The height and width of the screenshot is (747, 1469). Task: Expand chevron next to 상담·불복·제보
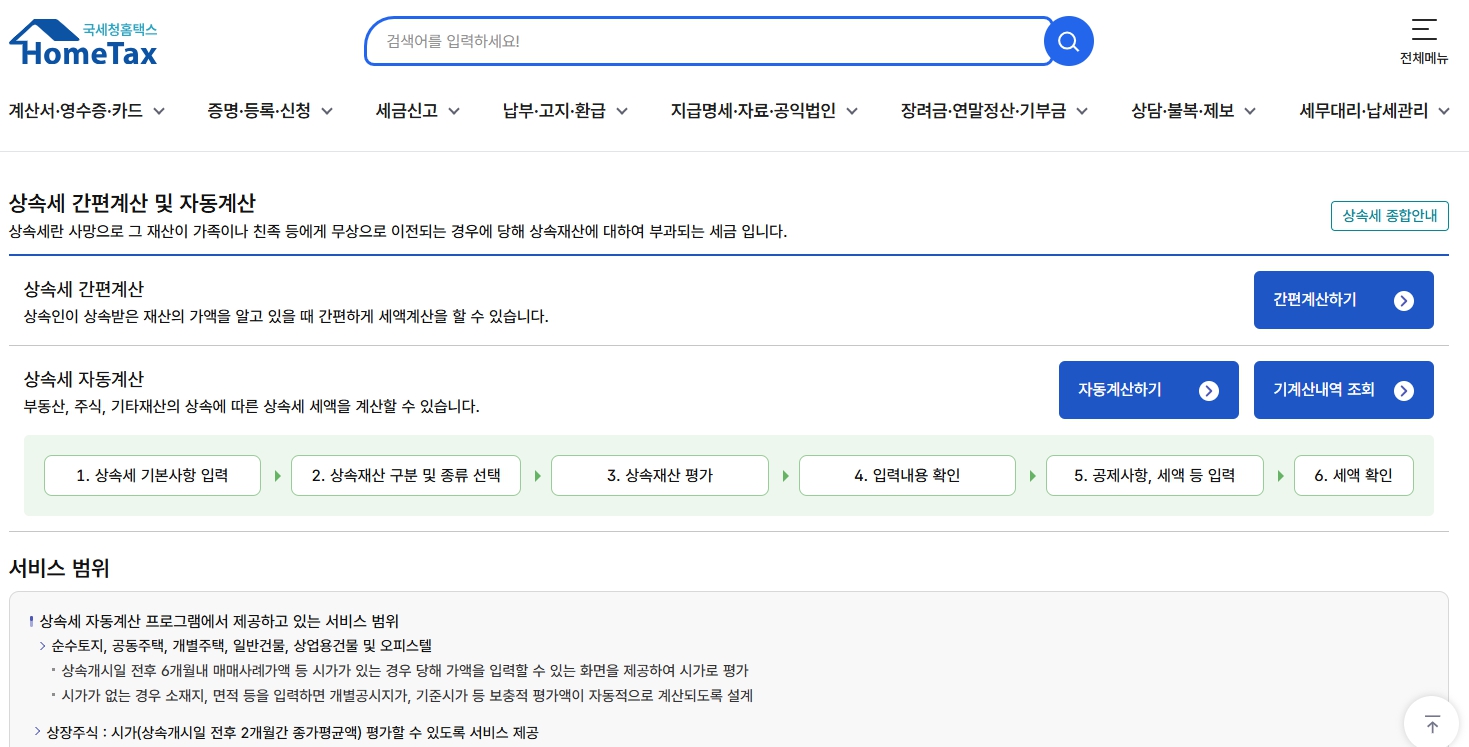[x=1250, y=111]
